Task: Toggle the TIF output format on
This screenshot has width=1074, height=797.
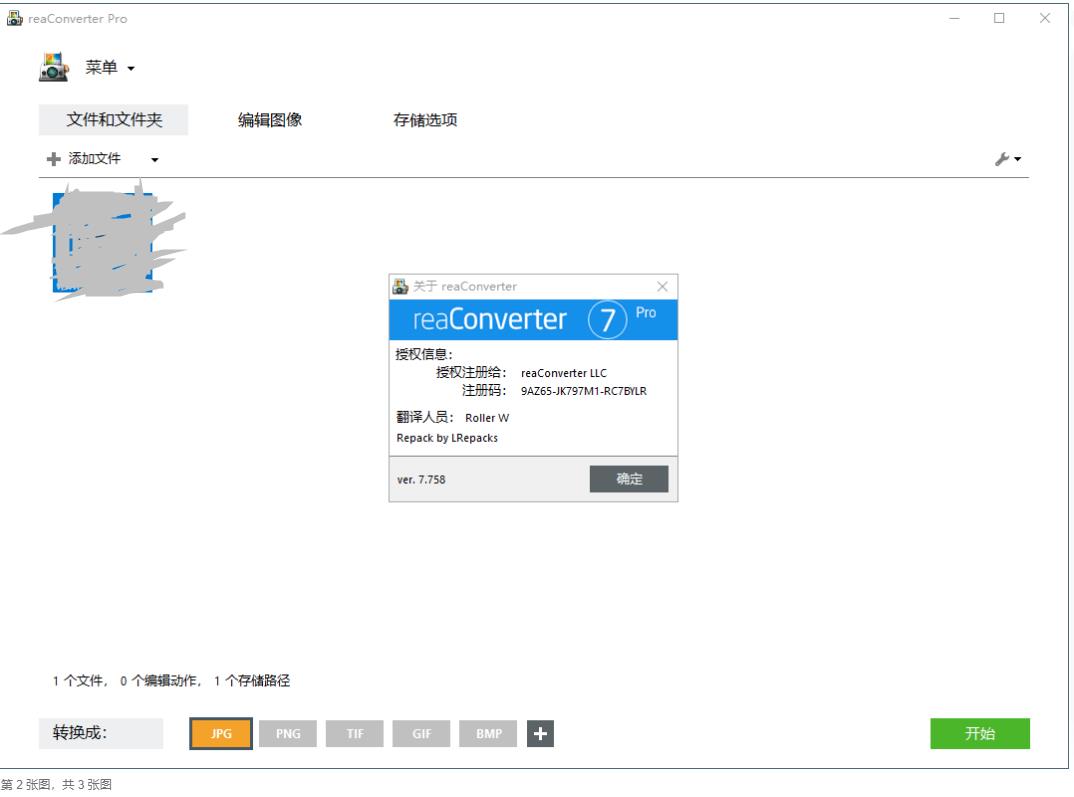Action: (x=354, y=733)
